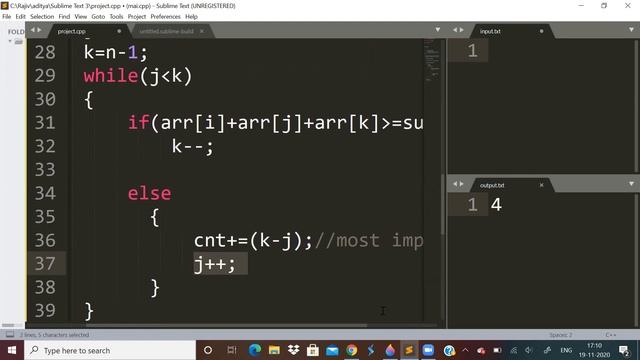This screenshot has height=360, width=640.
Task: Show hidden system tray icons
Action: pyautogui.click(x=465, y=350)
